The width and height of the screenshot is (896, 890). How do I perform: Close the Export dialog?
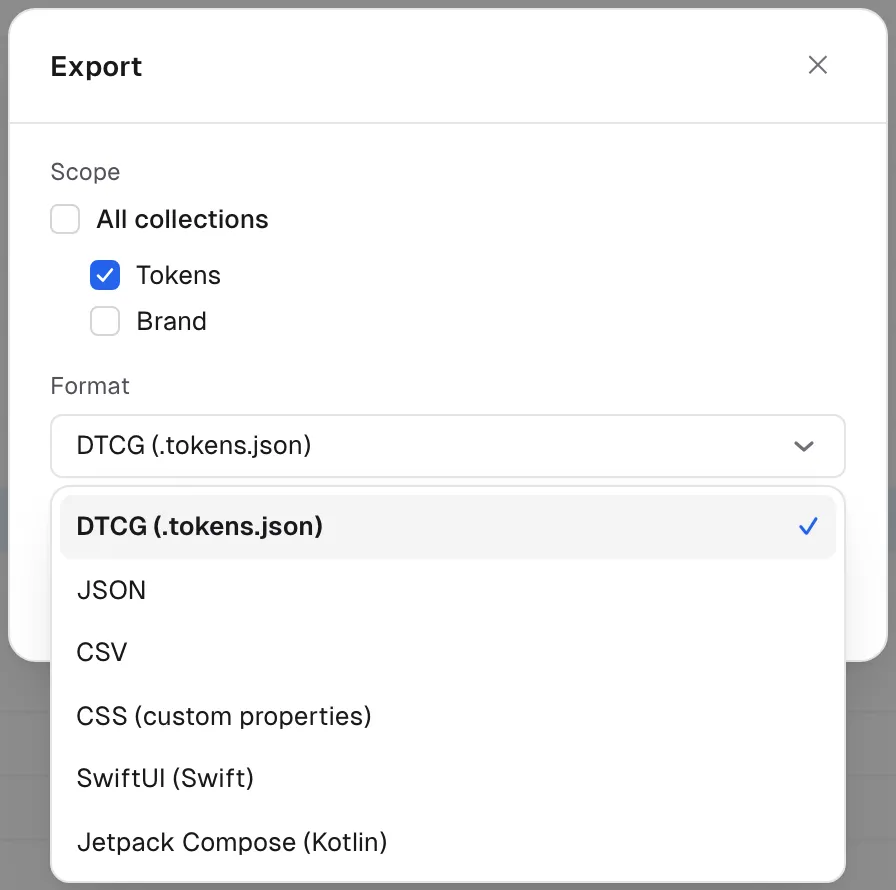click(818, 65)
